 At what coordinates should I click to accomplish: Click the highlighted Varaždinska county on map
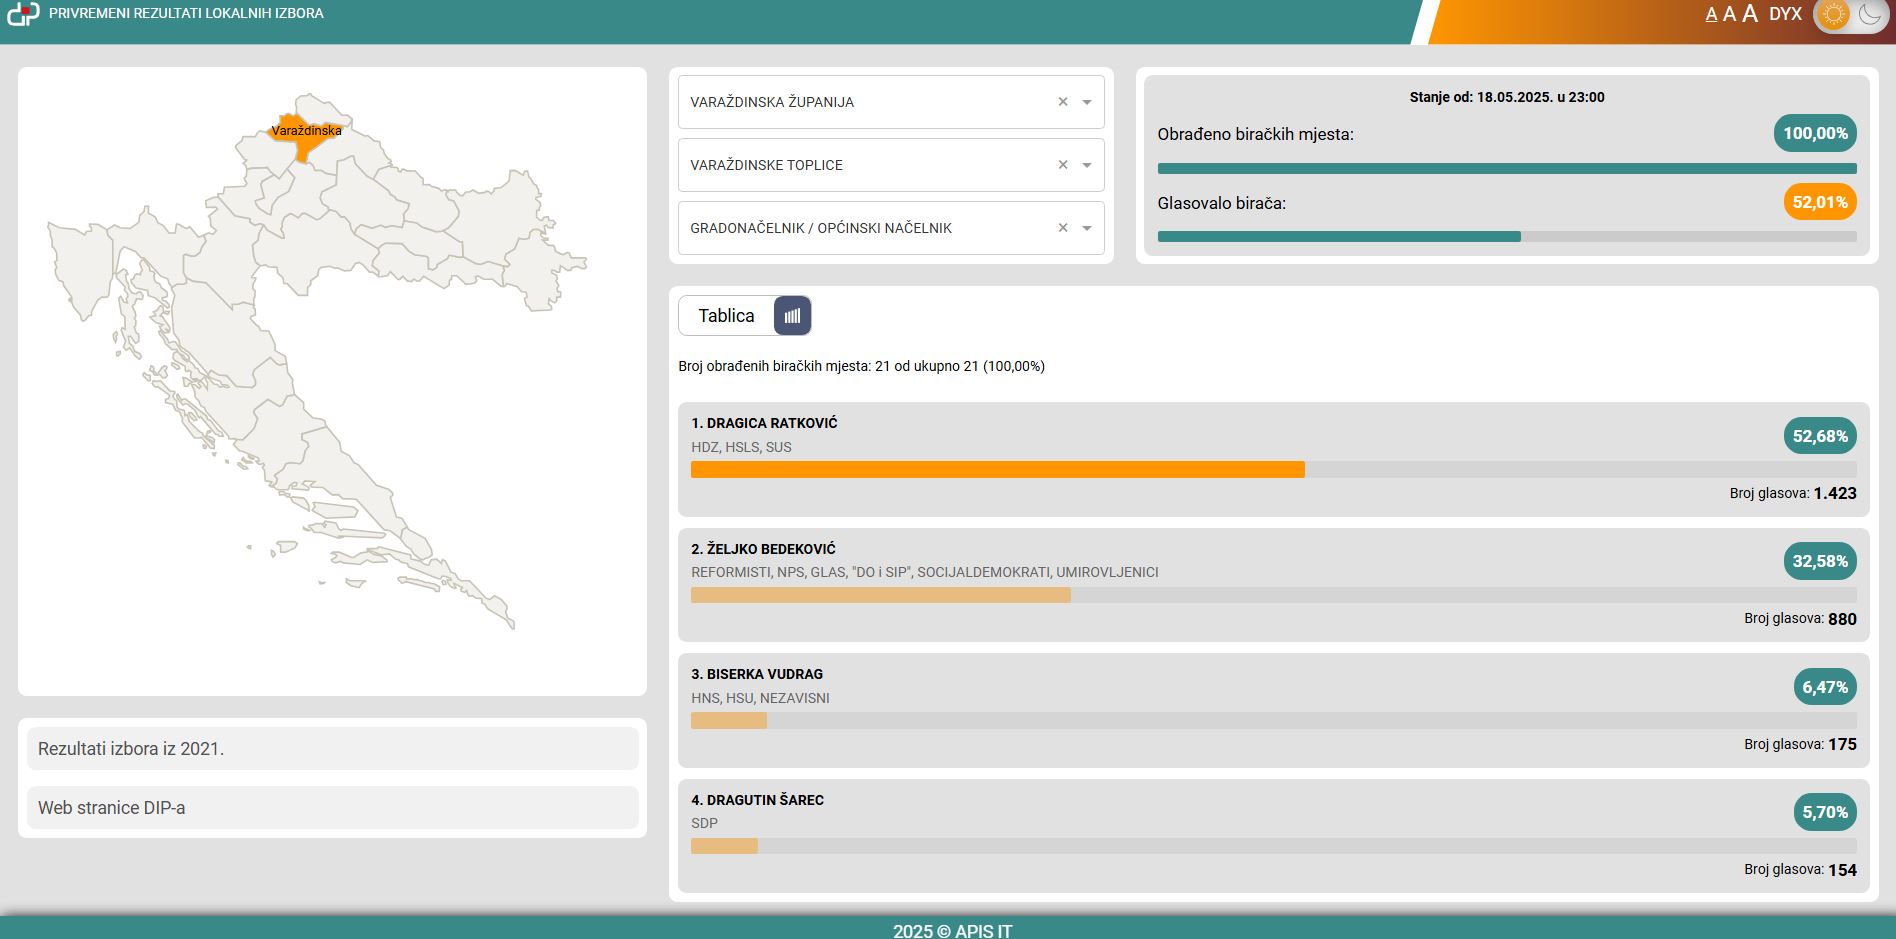(303, 139)
